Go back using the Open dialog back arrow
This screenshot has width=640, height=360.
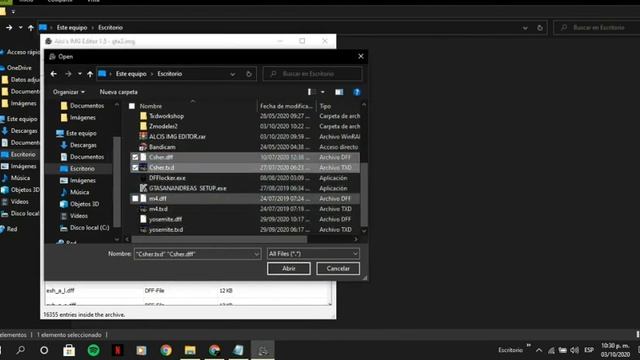[53, 74]
